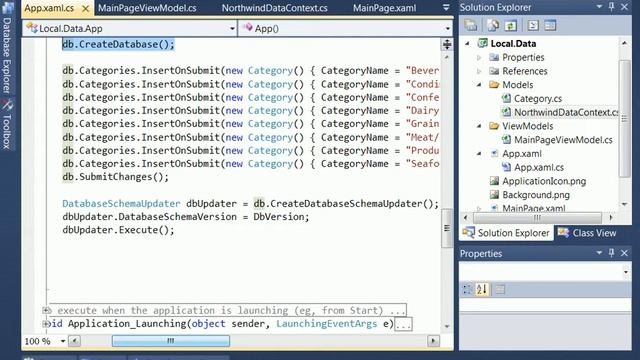Open the Solution Explorer window position menu
This screenshot has height=360, width=640.
599,7
